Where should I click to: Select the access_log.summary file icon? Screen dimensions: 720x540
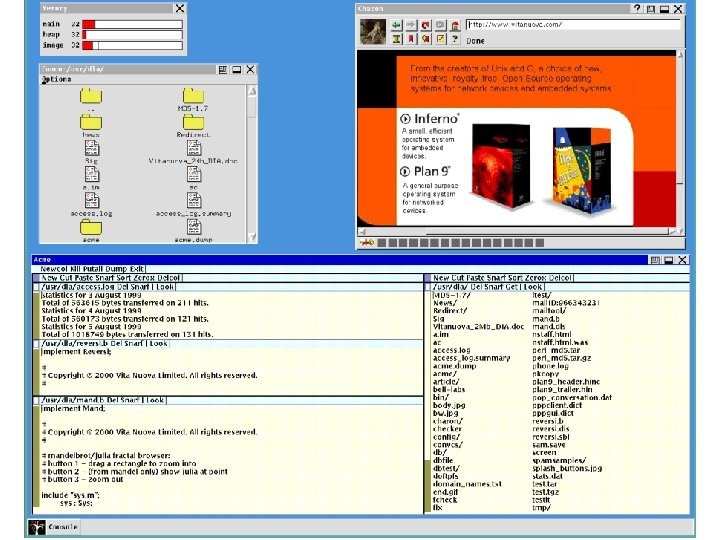(194, 201)
